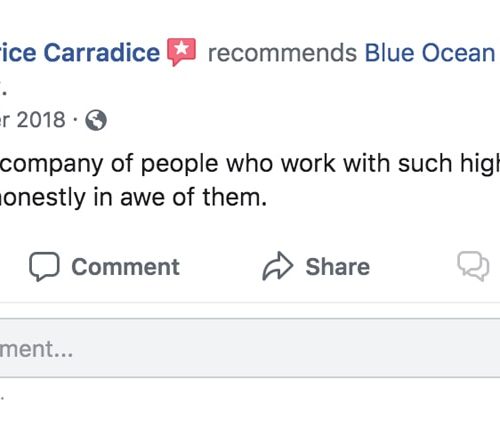Click the review line about company of people

tap(250, 164)
